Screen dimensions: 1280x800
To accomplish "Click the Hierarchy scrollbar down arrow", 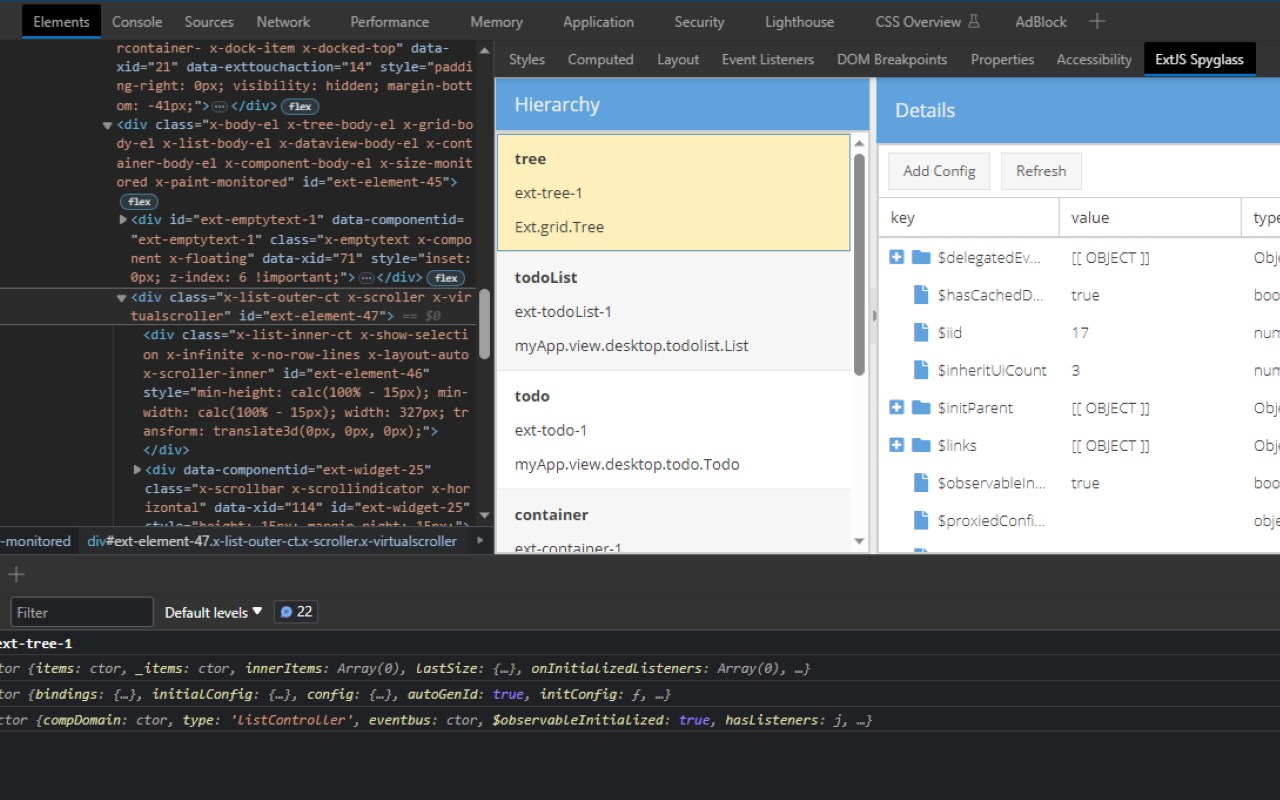I will [859, 541].
